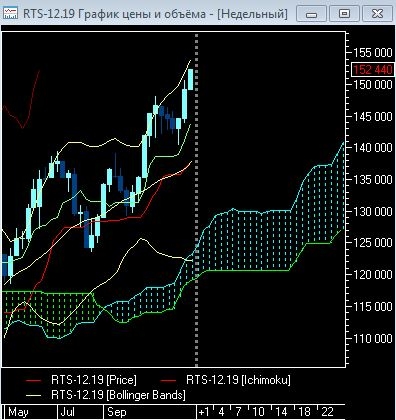Screen dimensions: 396x420
Task: Click the May label on time axis
Action: 18,412
